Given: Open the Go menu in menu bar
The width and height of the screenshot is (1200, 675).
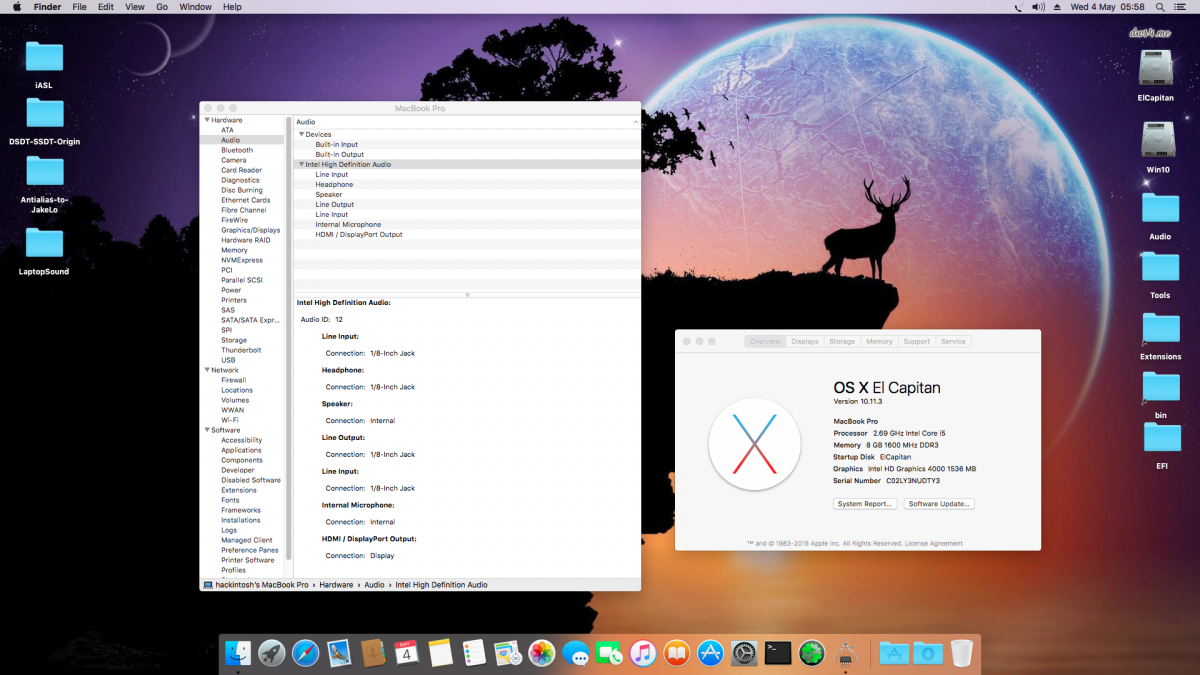Looking at the screenshot, I should (162, 7).
